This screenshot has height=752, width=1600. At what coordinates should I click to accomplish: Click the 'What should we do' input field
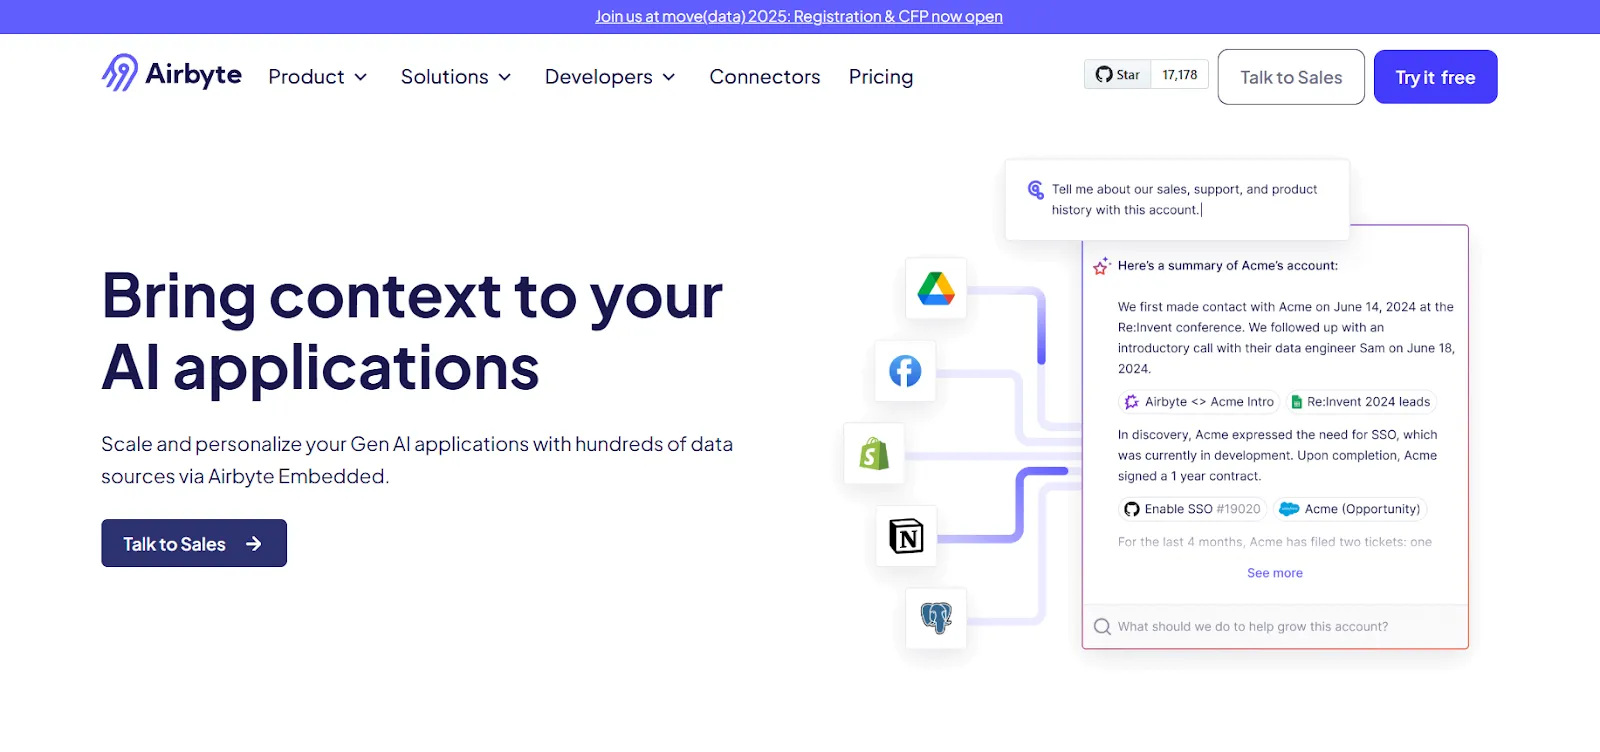[1275, 626]
